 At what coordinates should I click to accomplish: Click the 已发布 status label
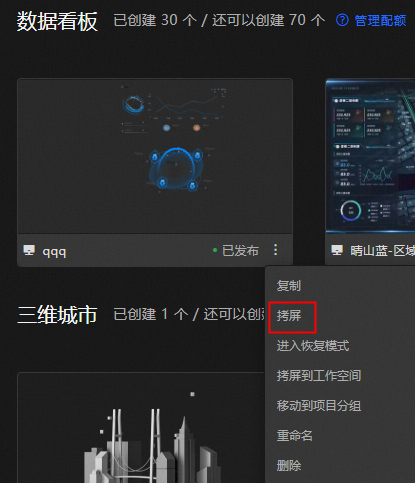click(x=240, y=250)
